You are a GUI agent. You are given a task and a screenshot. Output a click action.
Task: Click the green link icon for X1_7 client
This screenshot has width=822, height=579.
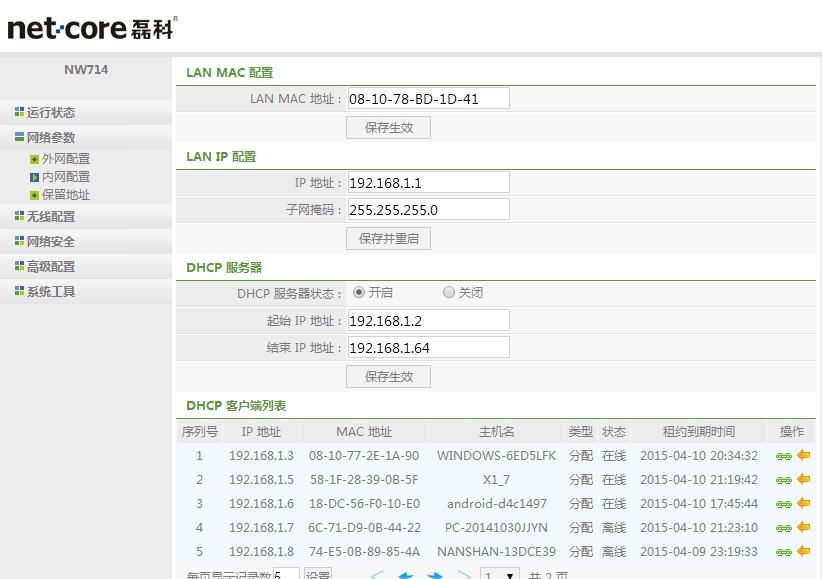(784, 480)
